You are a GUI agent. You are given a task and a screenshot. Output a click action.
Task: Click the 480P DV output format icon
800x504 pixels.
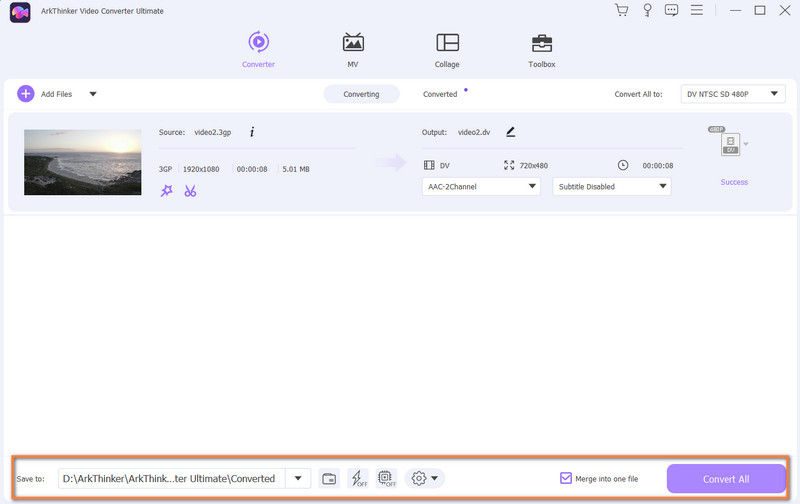pos(730,144)
